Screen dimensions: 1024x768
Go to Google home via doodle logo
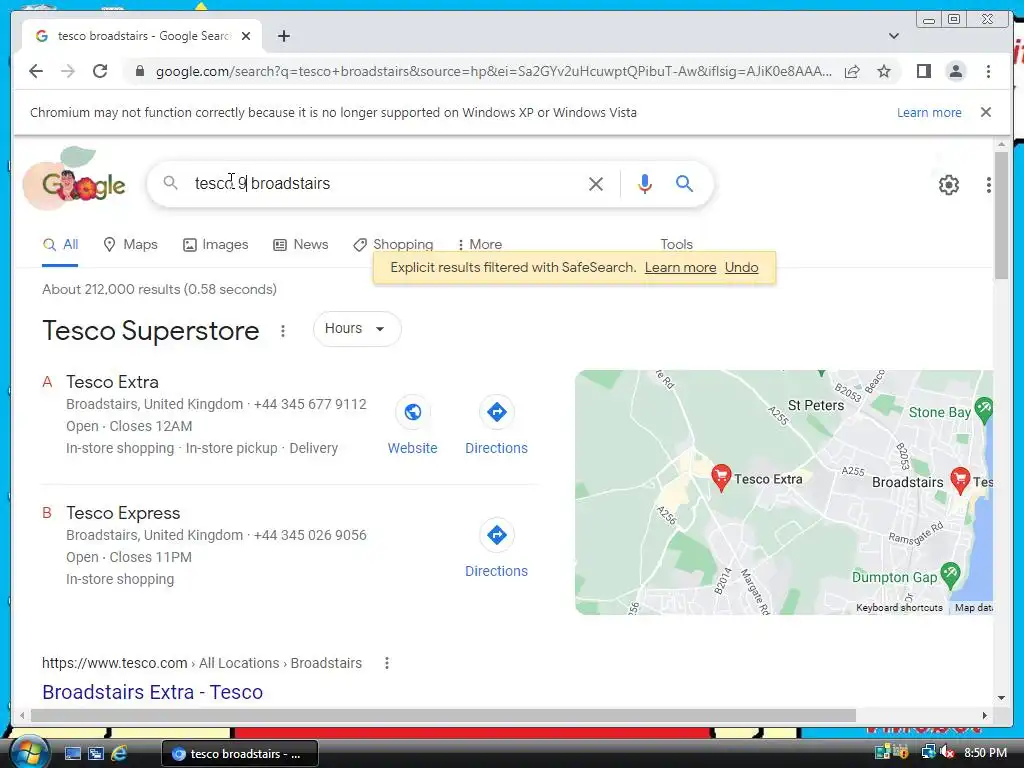point(74,178)
